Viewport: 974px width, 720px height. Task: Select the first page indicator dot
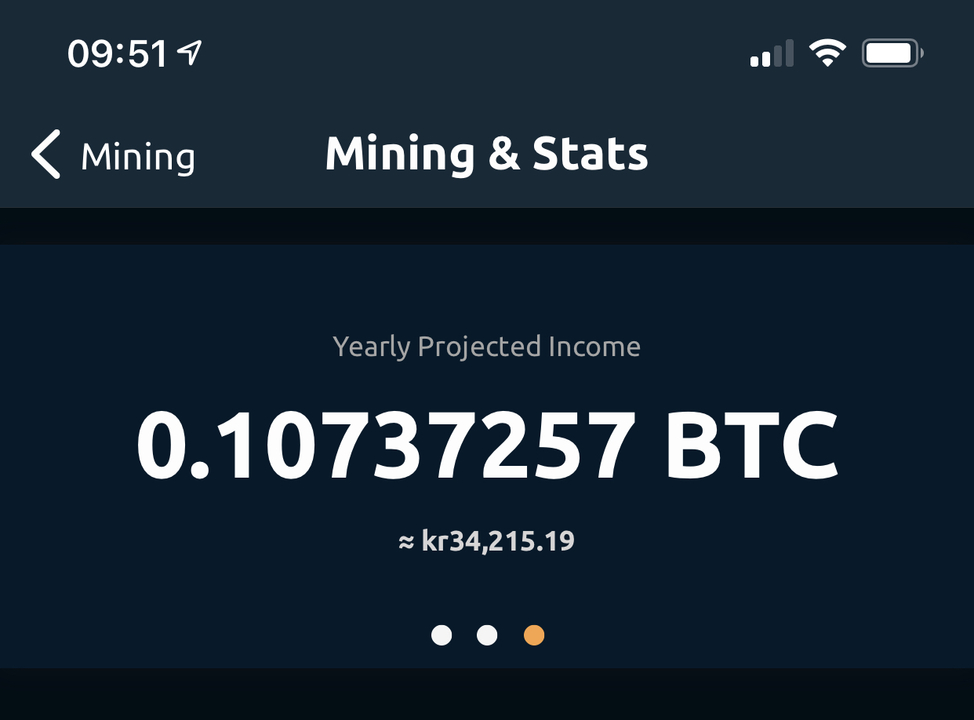(x=442, y=635)
